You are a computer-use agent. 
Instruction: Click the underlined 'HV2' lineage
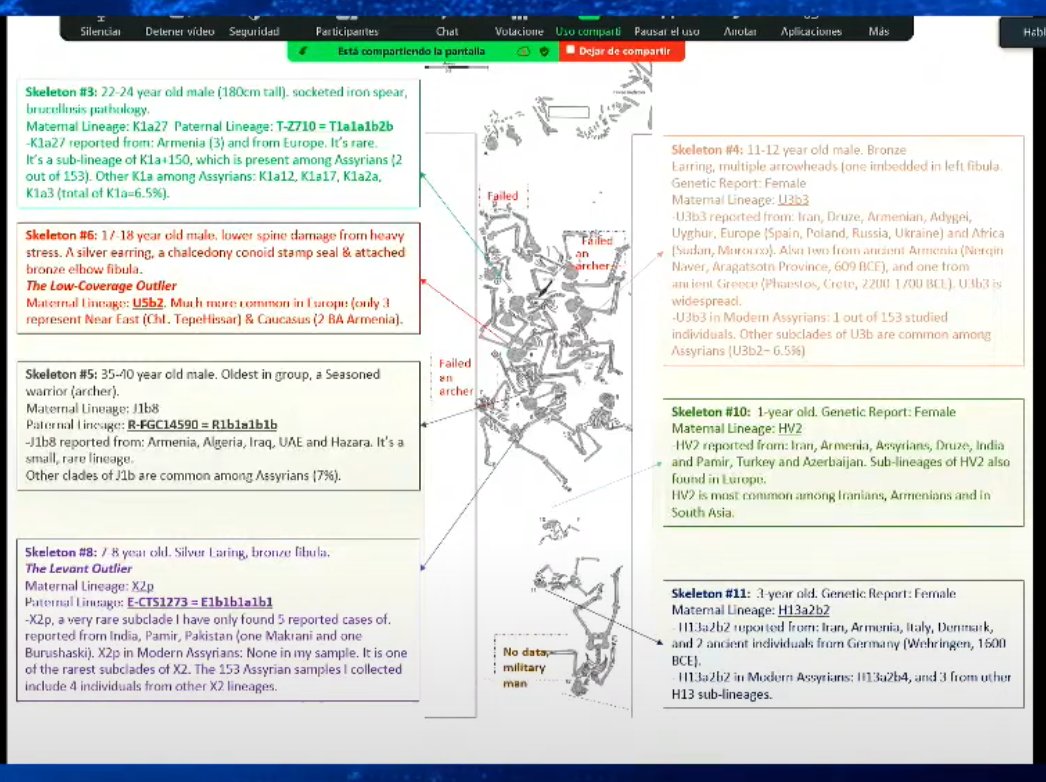coord(791,429)
